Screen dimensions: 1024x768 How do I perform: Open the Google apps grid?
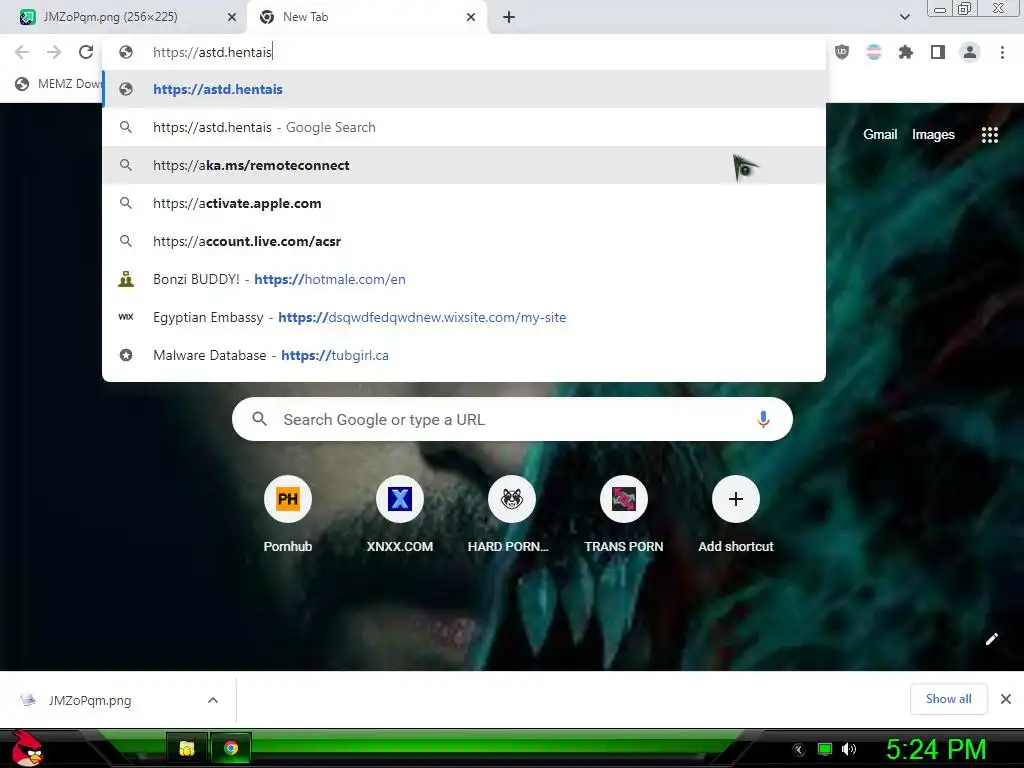pyautogui.click(x=990, y=135)
